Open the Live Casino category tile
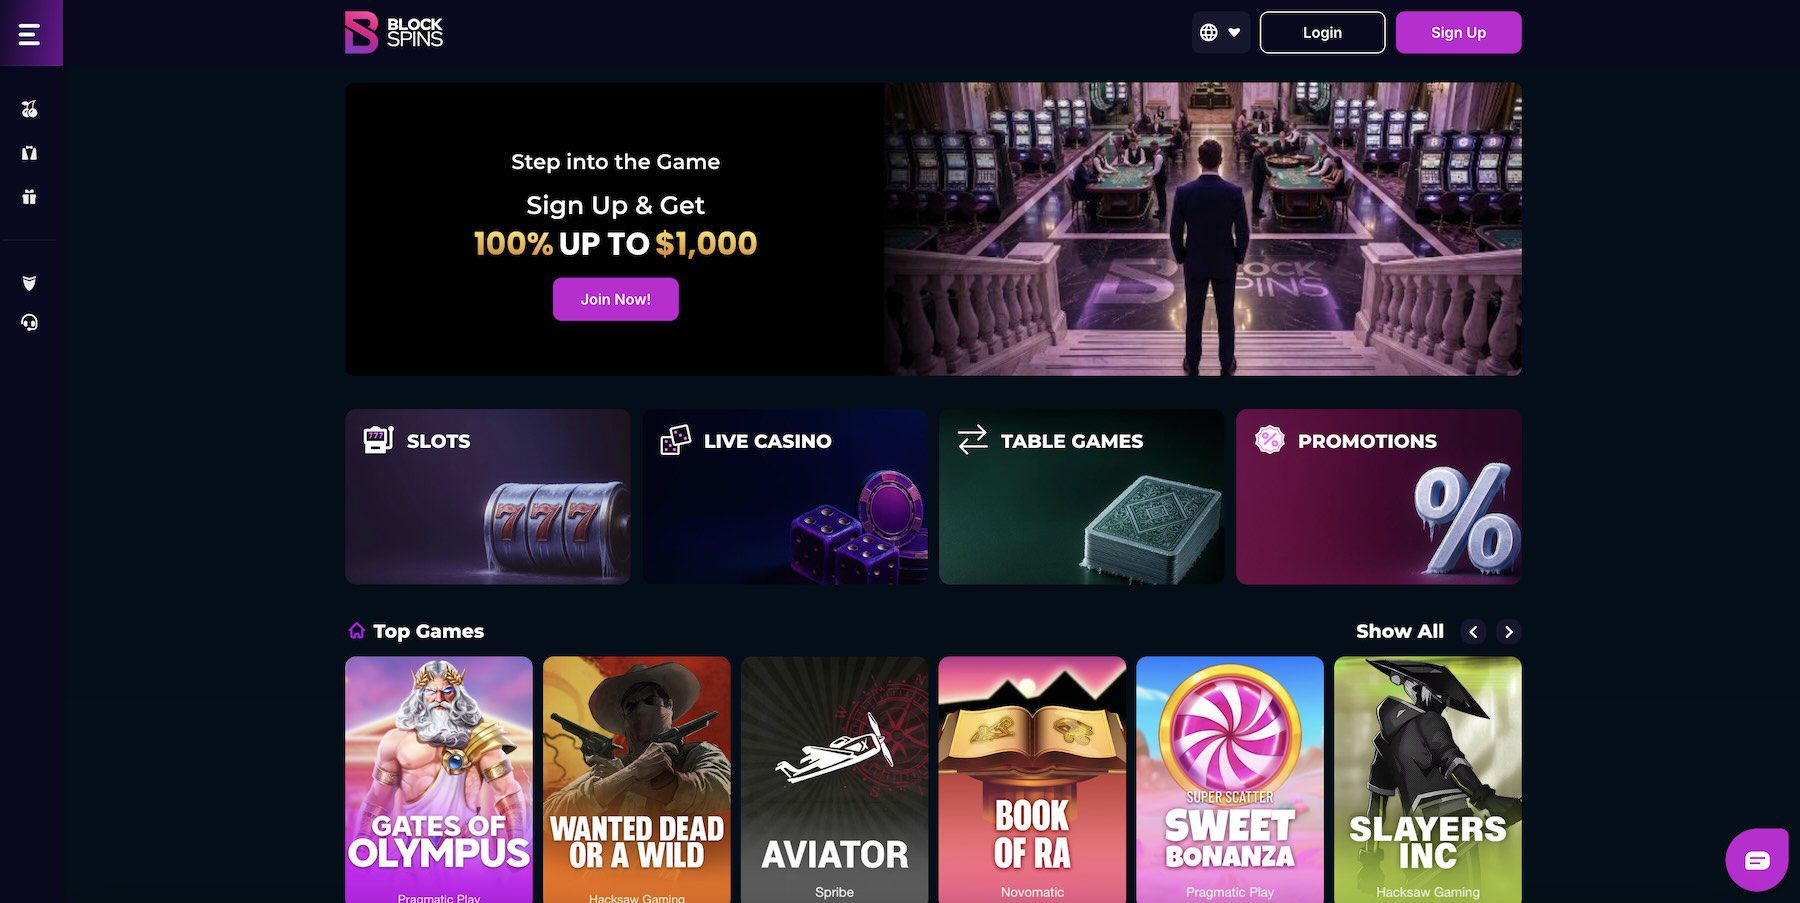The image size is (1800, 903). (x=785, y=496)
